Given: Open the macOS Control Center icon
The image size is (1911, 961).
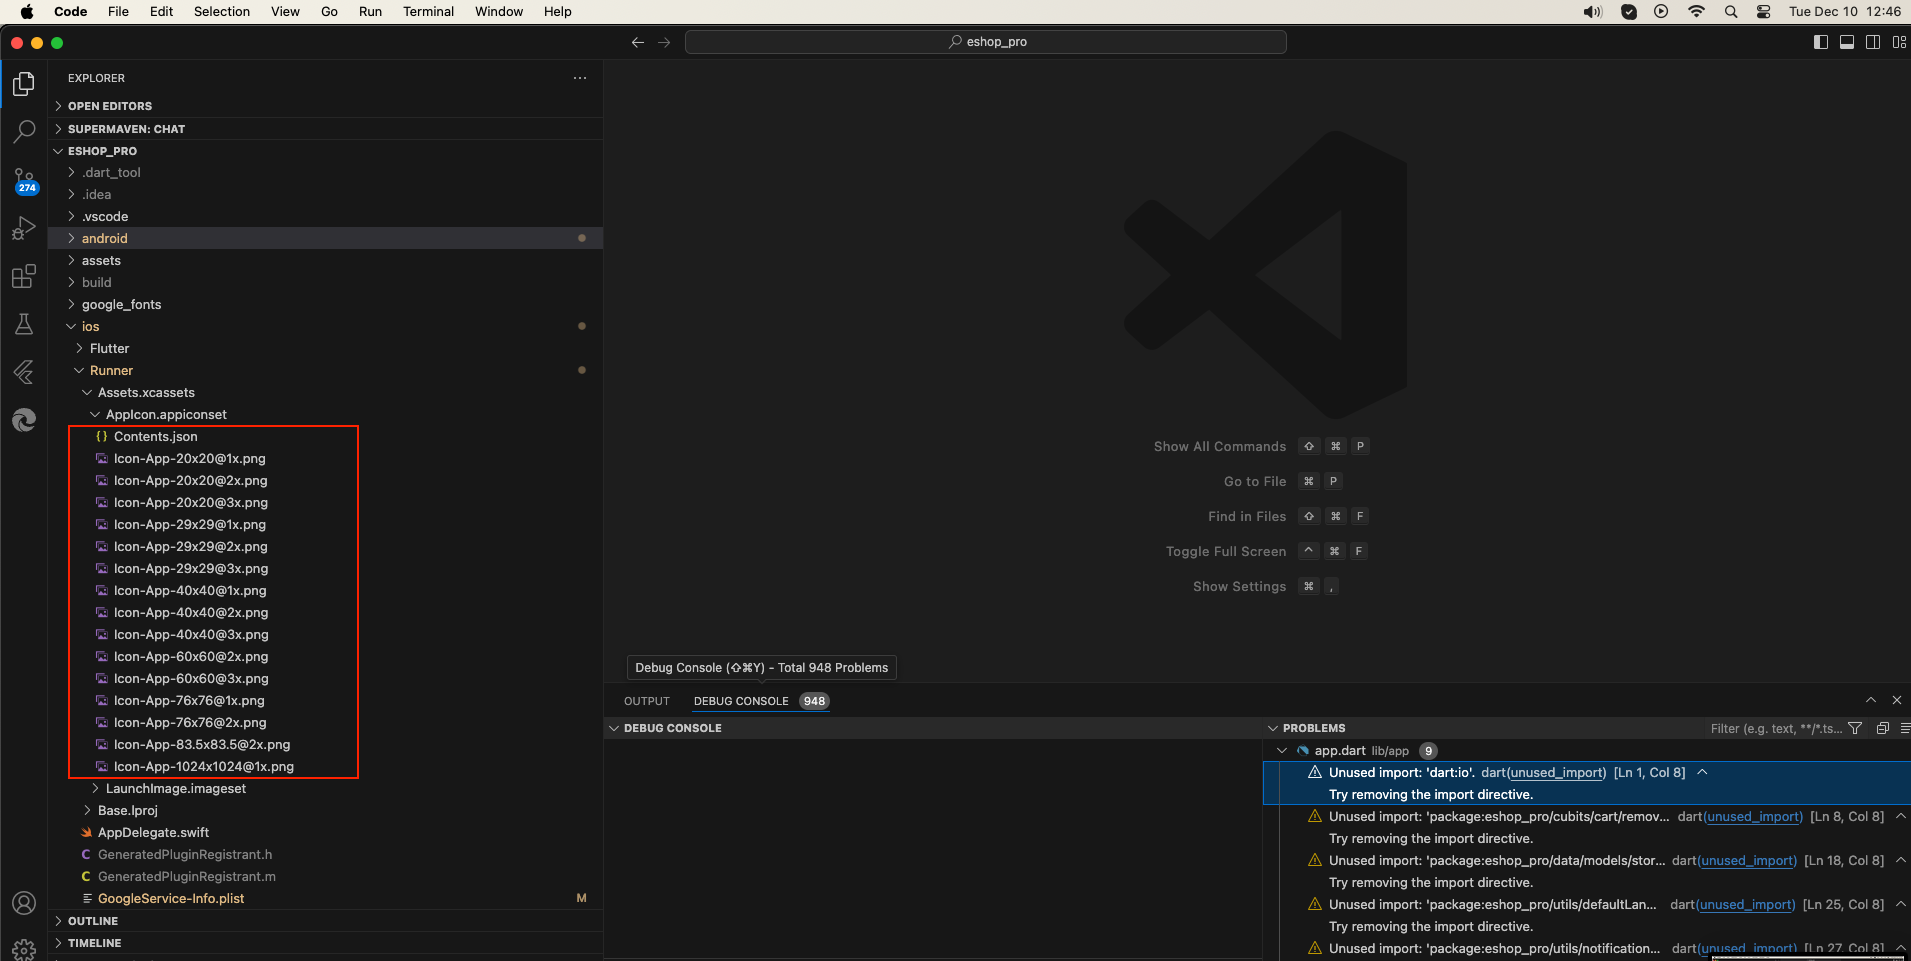Looking at the screenshot, I should tap(1764, 12).
